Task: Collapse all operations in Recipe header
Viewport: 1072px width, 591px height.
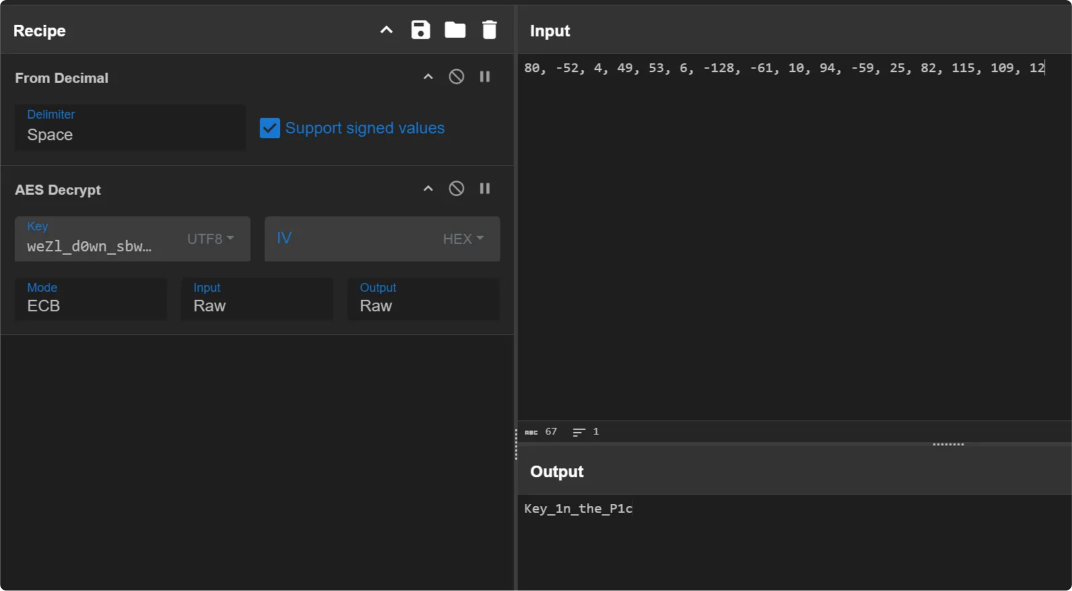Action: point(386,30)
